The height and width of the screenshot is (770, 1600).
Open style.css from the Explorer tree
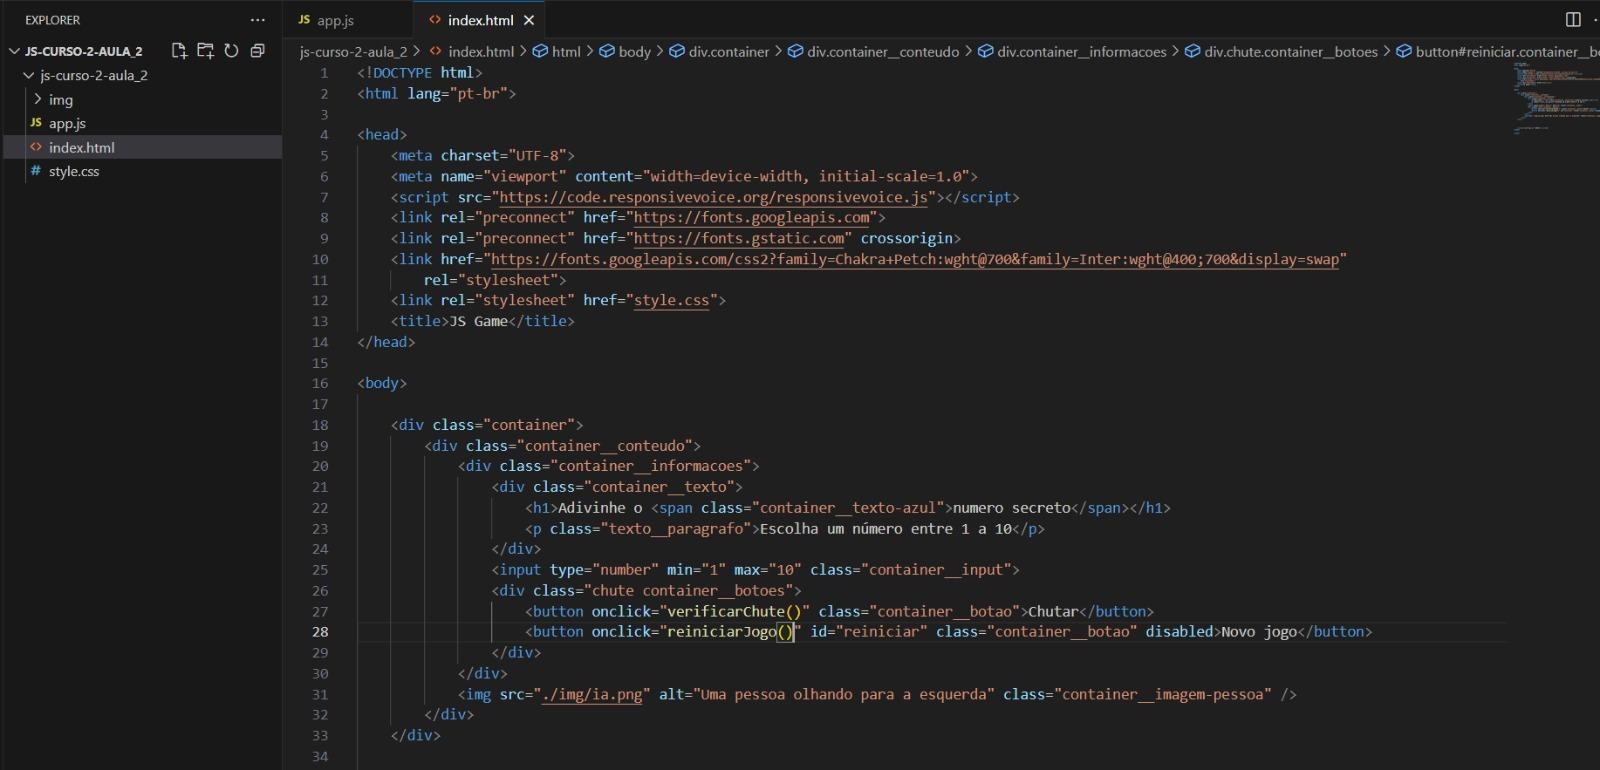pos(74,171)
